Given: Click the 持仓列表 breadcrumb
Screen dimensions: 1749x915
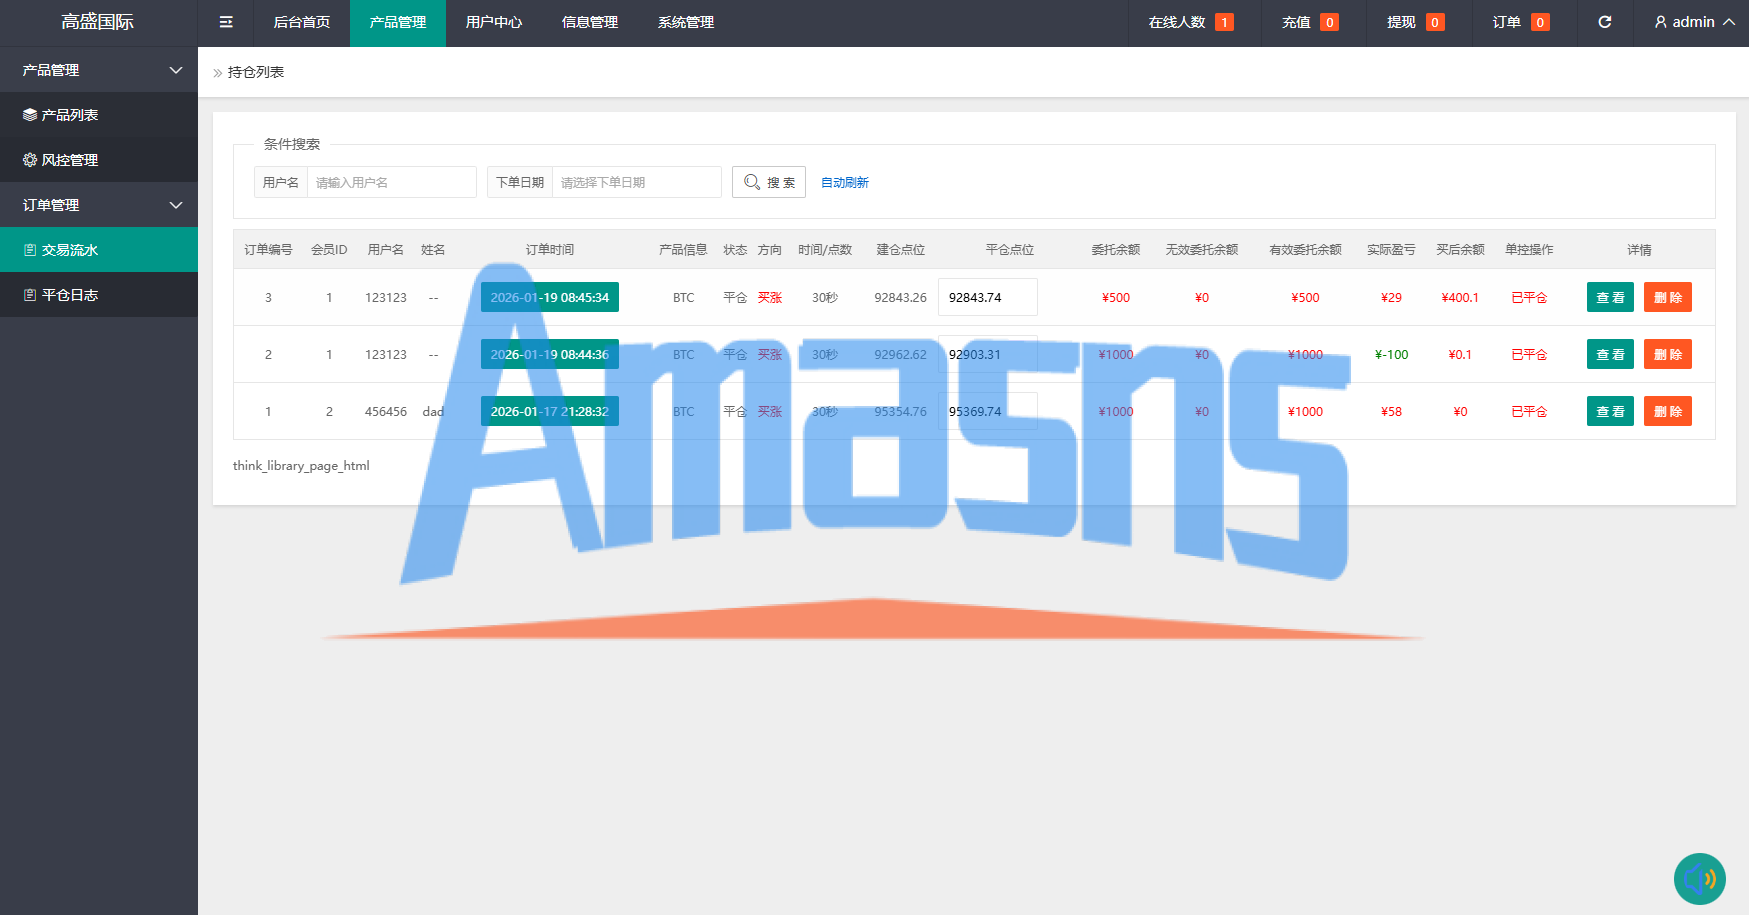Looking at the screenshot, I should (x=256, y=72).
